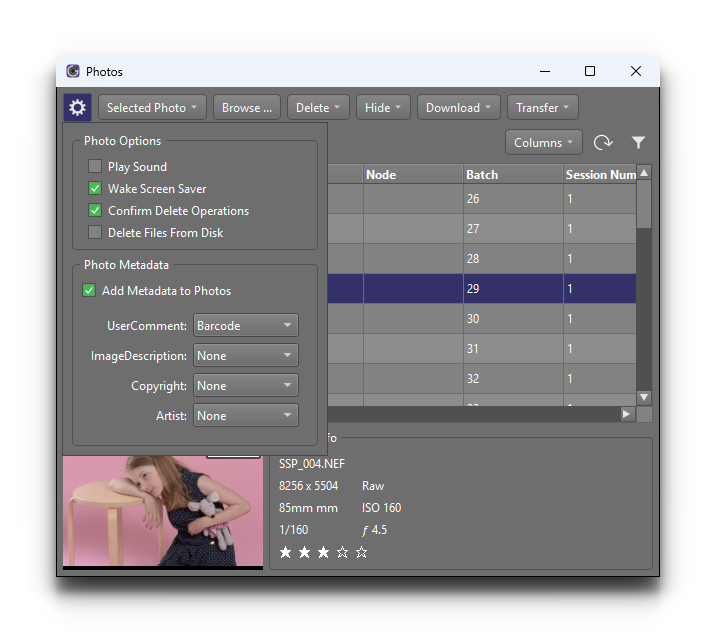The height and width of the screenshot is (633, 716).
Task: Open the Hide dropdown menu
Action: (x=383, y=108)
